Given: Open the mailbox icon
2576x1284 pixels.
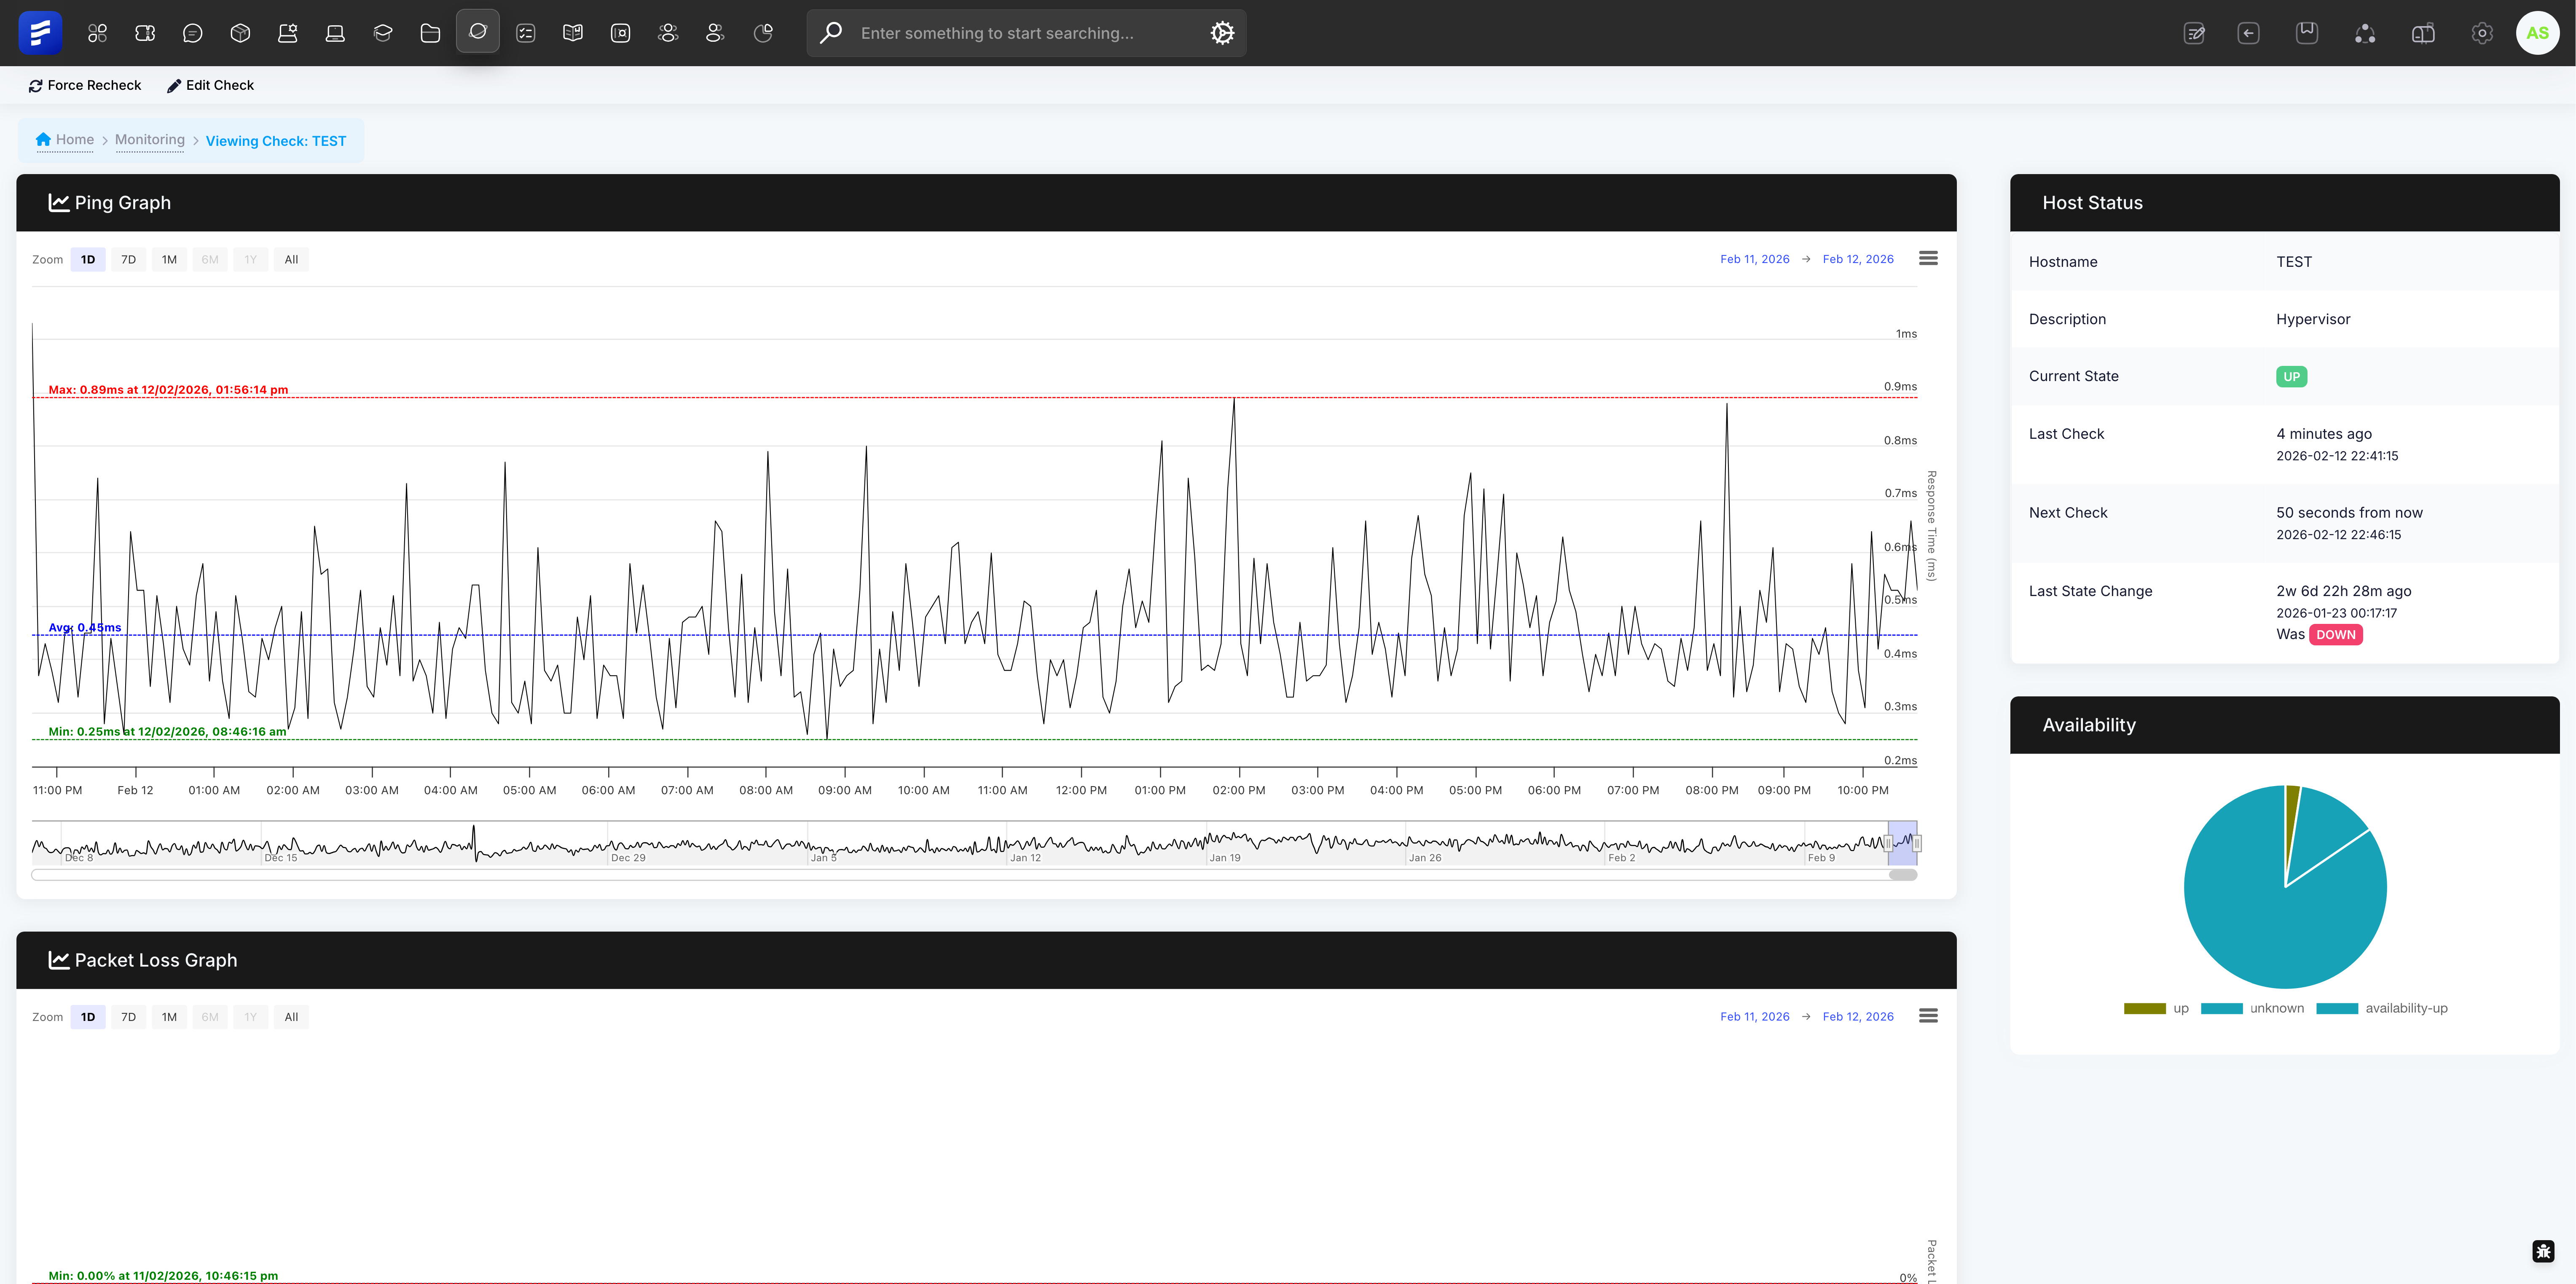Looking at the screenshot, I should 2423,33.
